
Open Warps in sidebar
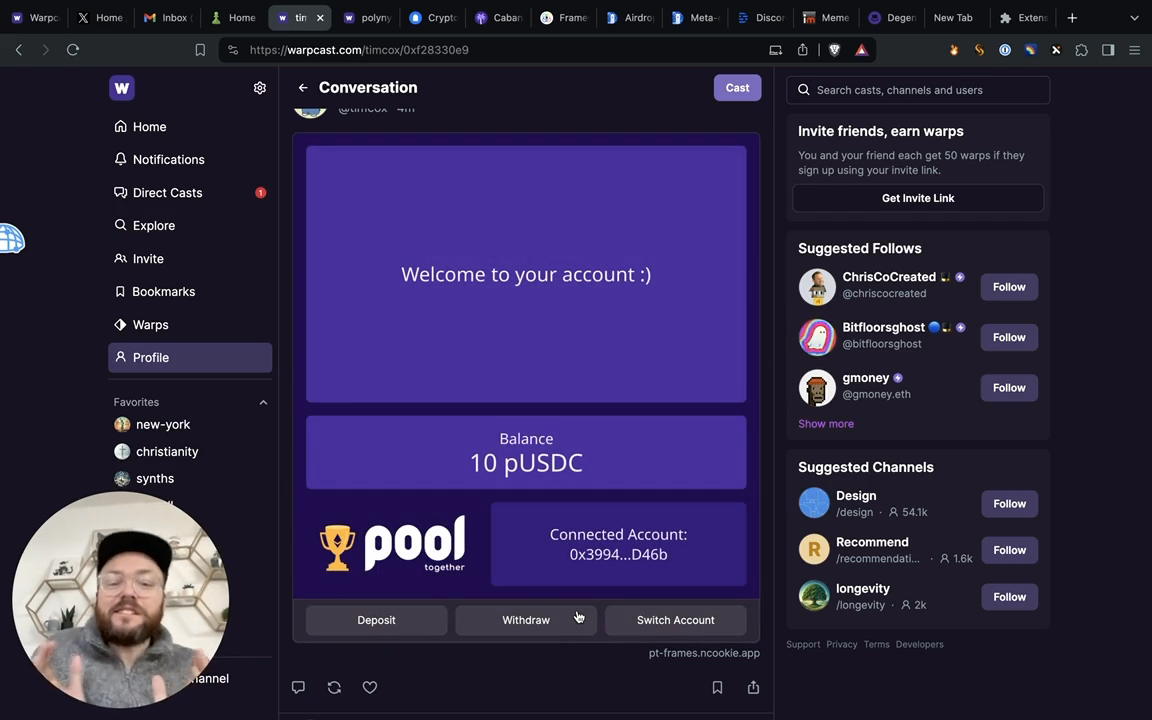coord(190,325)
